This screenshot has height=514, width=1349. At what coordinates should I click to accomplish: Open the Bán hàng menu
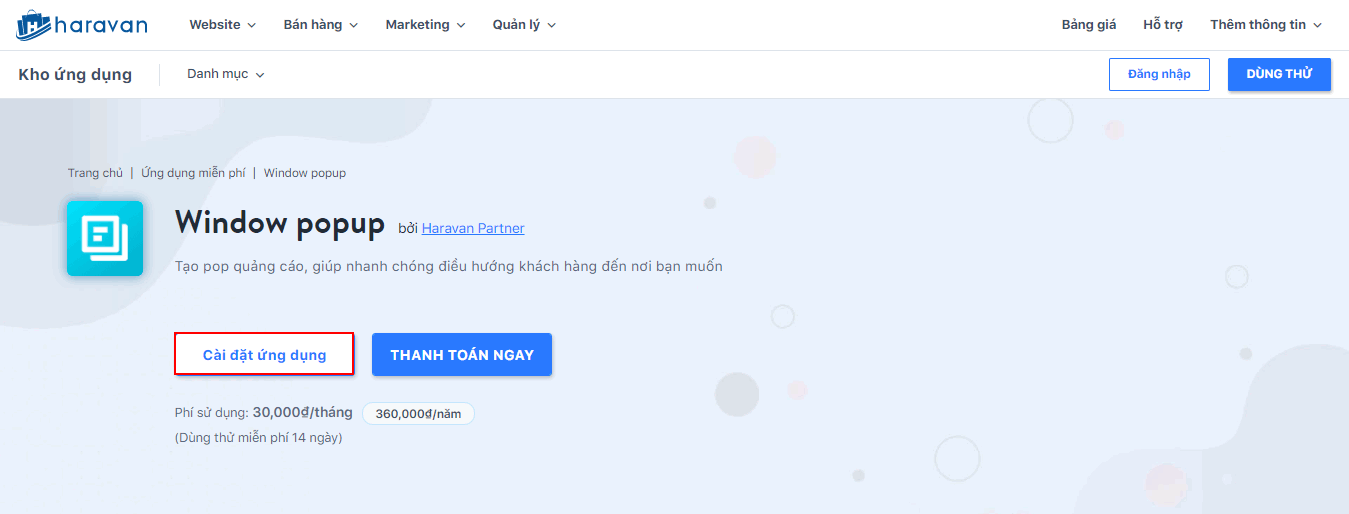click(x=320, y=25)
